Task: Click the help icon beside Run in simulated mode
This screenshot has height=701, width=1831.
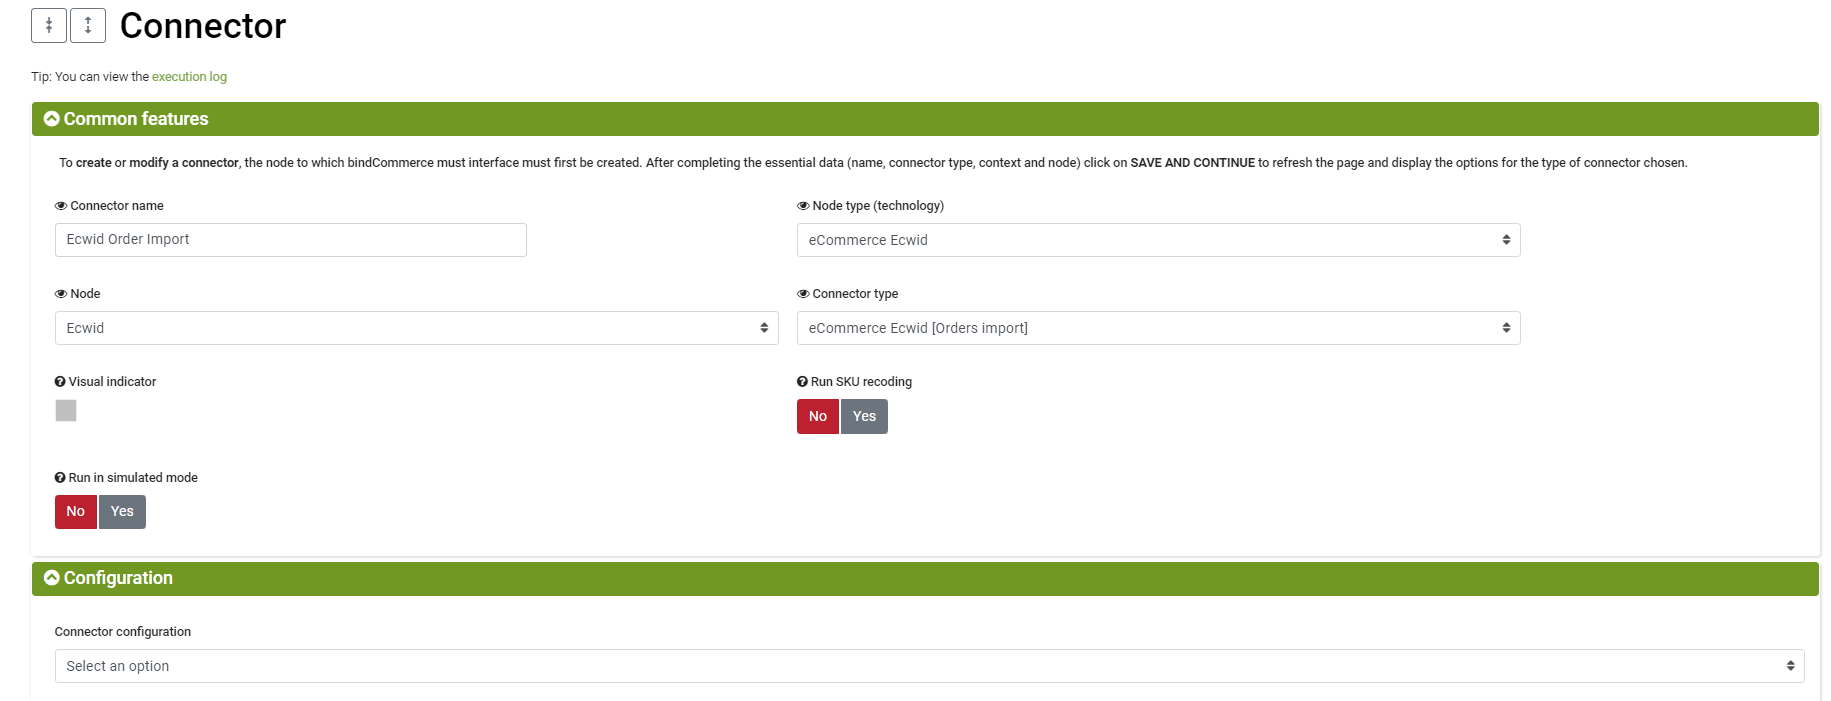Action: pos(60,478)
